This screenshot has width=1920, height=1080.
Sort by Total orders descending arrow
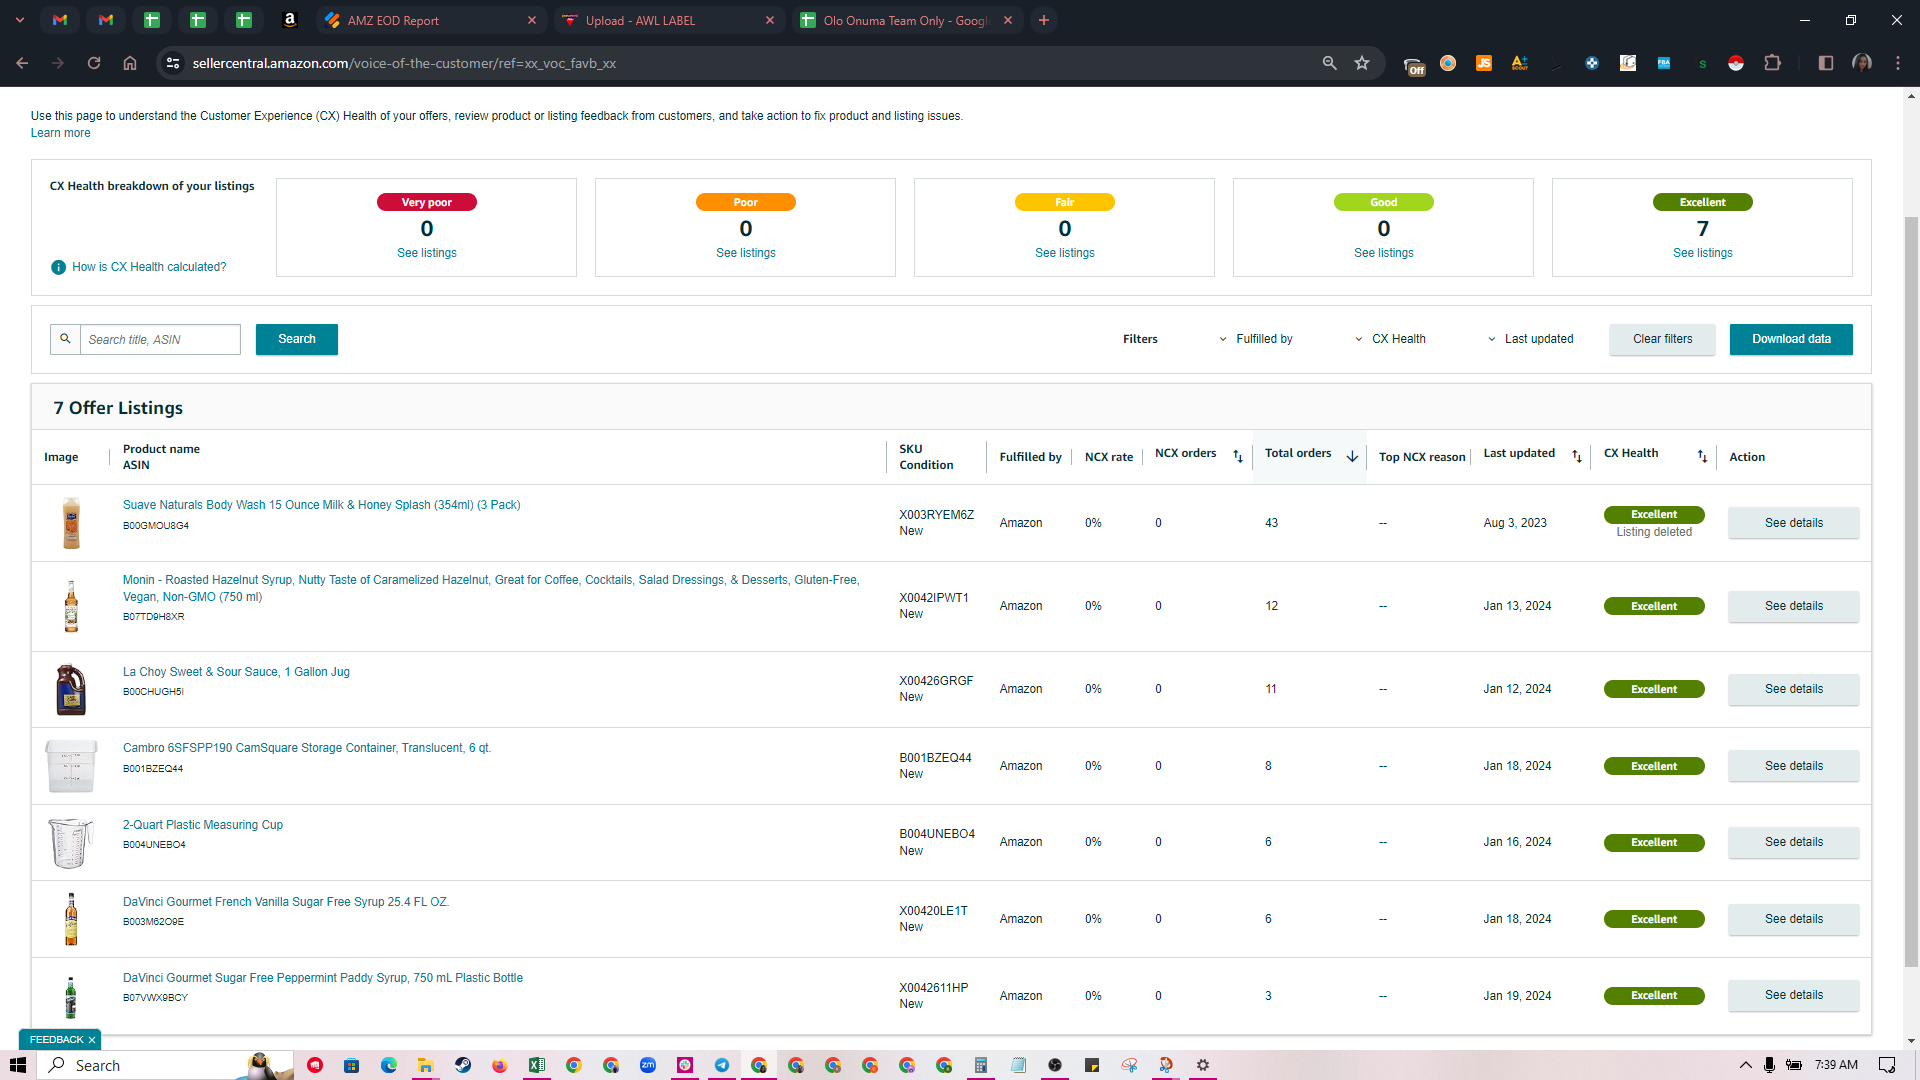point(1352,456)
